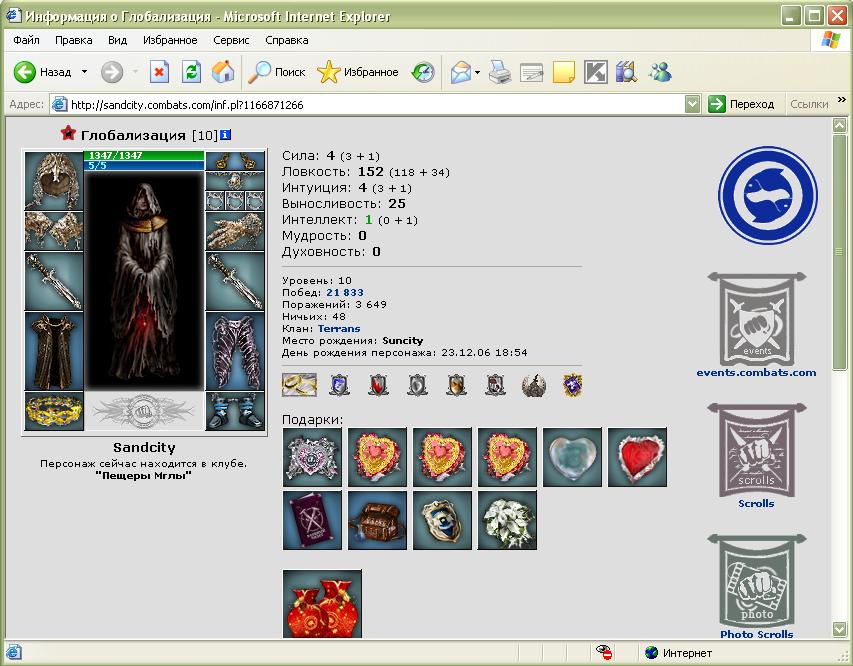Click the events.combats.com link
This screenshot has width=853, height=666.
pos(756,373)
